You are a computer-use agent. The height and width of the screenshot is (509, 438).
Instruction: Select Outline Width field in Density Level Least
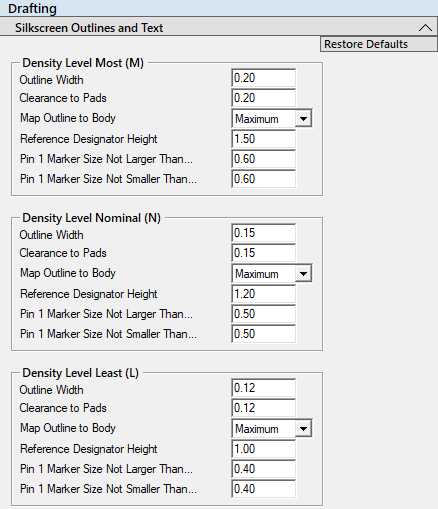coord(263,388)
